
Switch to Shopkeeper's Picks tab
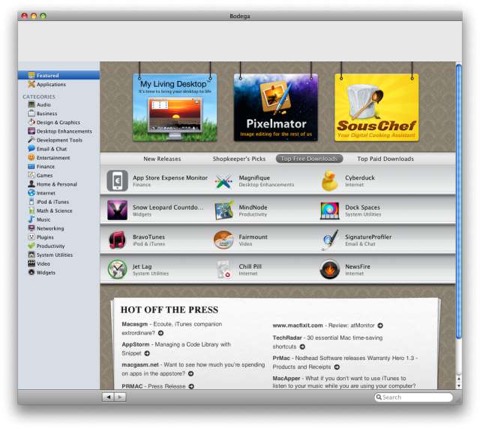pos(239,159)
